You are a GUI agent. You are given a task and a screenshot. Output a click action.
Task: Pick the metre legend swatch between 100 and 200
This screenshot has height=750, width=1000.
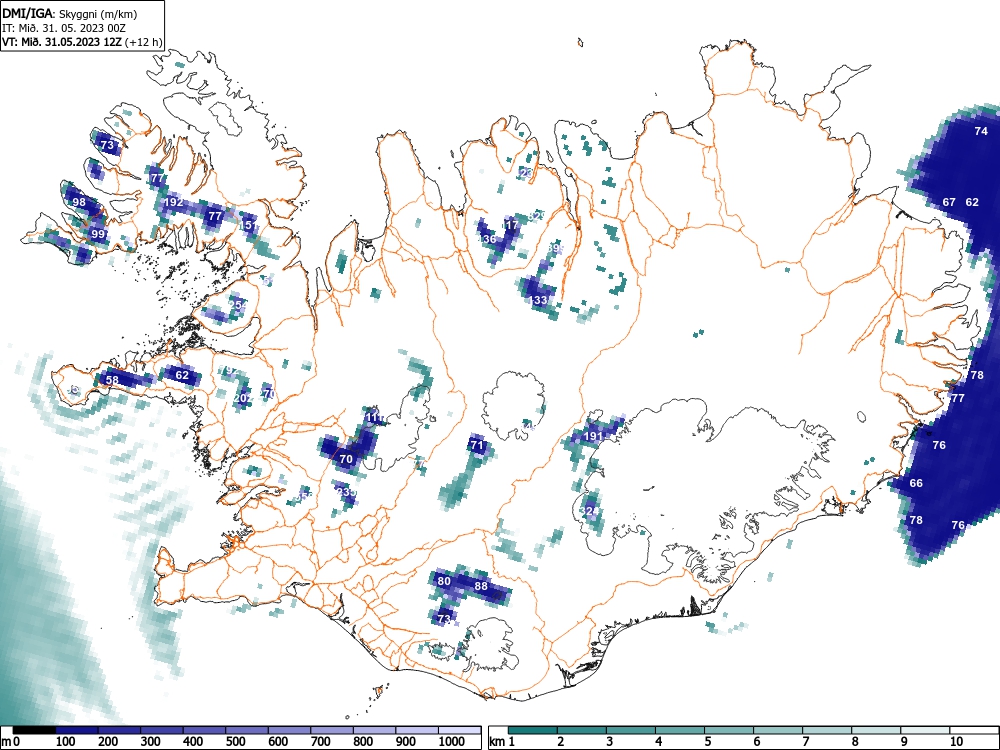coord(77,730)
